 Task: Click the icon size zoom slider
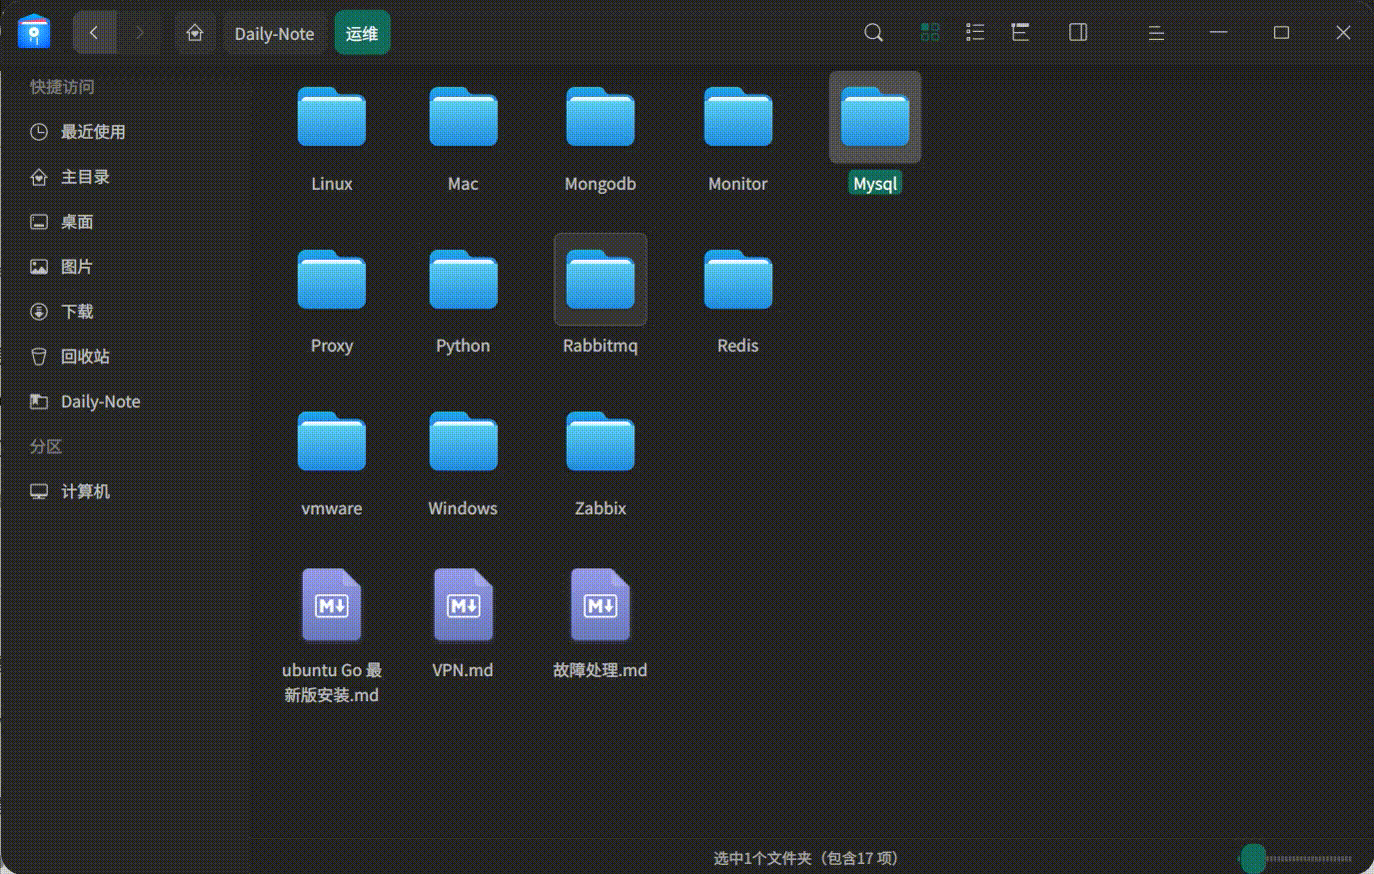tap(1296, 858)
